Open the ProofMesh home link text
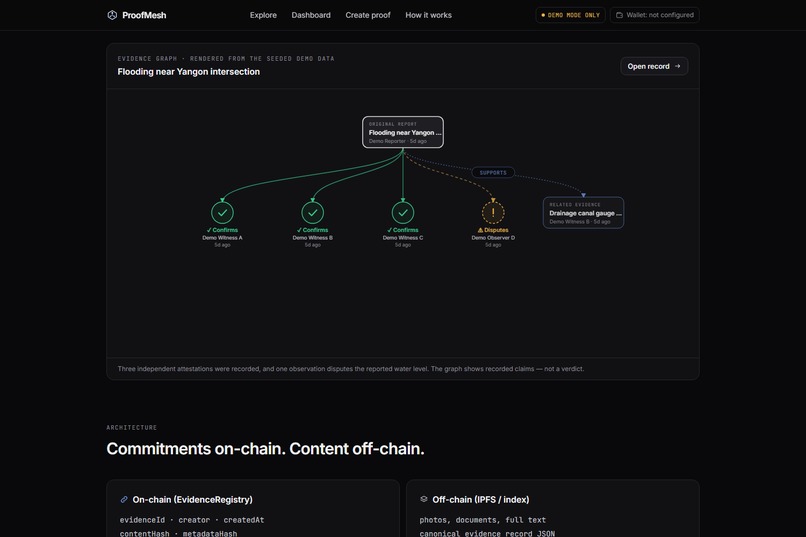Screen dimensions: 806x537 tap(144, 15)
